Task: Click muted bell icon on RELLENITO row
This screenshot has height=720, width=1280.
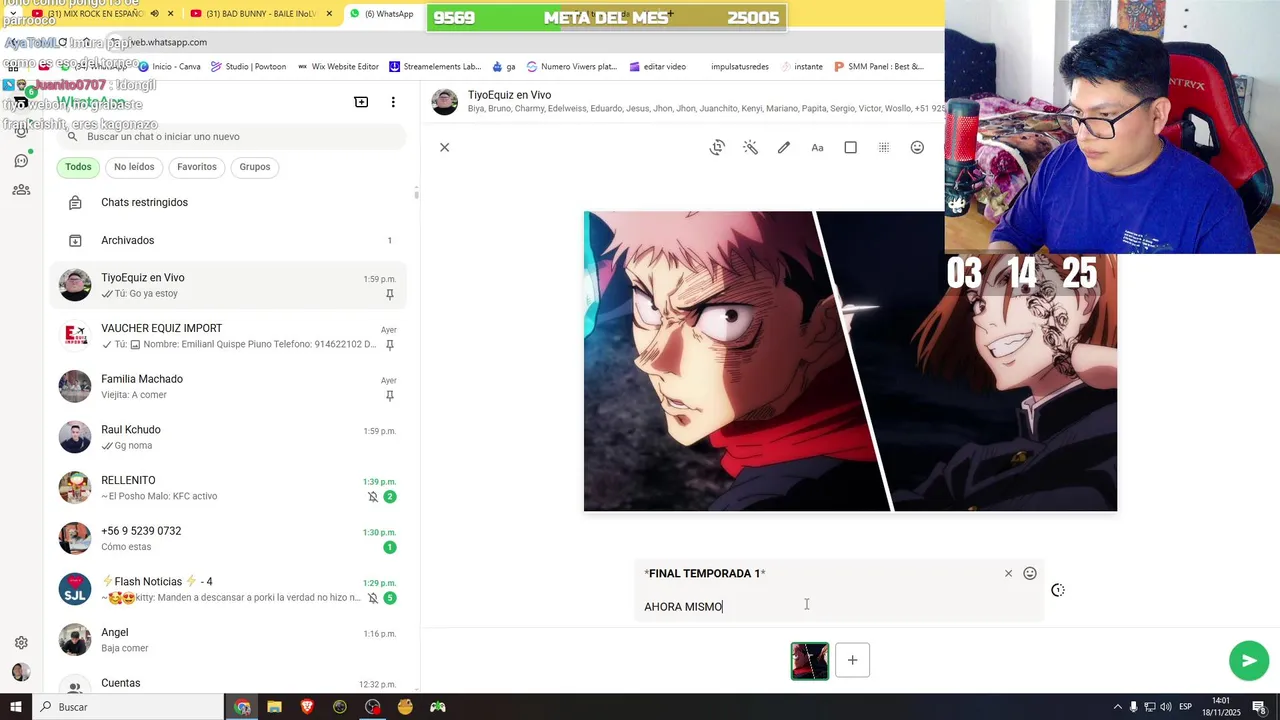Action: pos(373,497)
